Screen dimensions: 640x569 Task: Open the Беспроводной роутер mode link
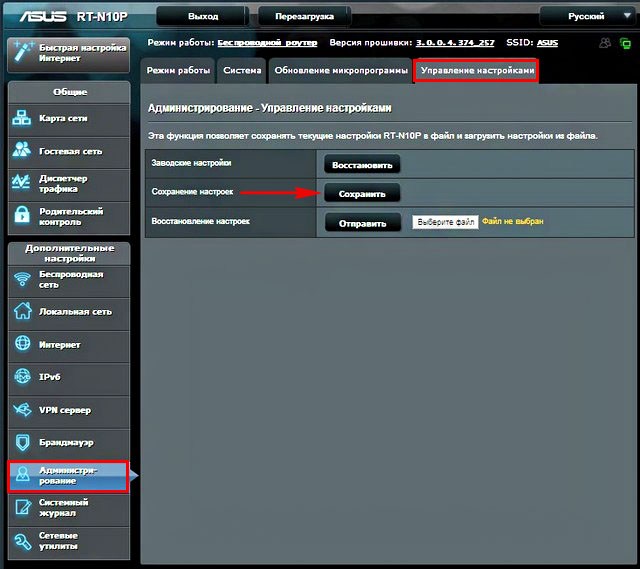[x=267, y=42]
